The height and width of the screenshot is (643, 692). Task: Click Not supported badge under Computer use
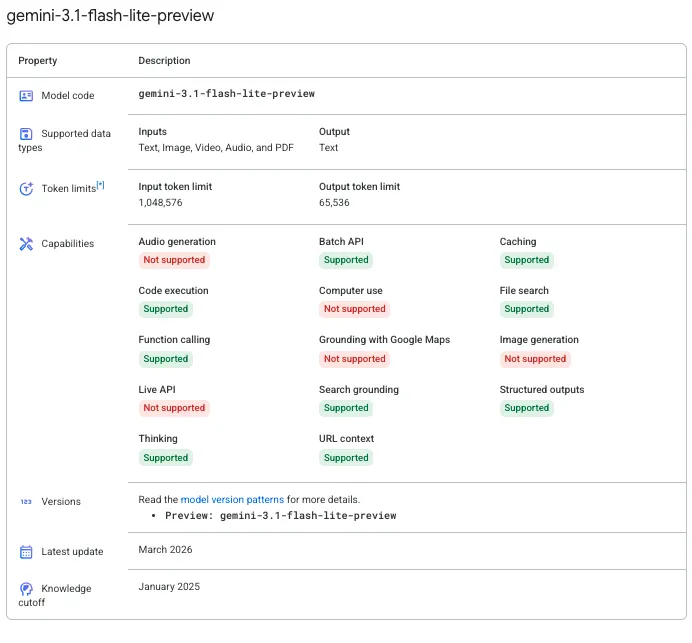coord(354,309)
